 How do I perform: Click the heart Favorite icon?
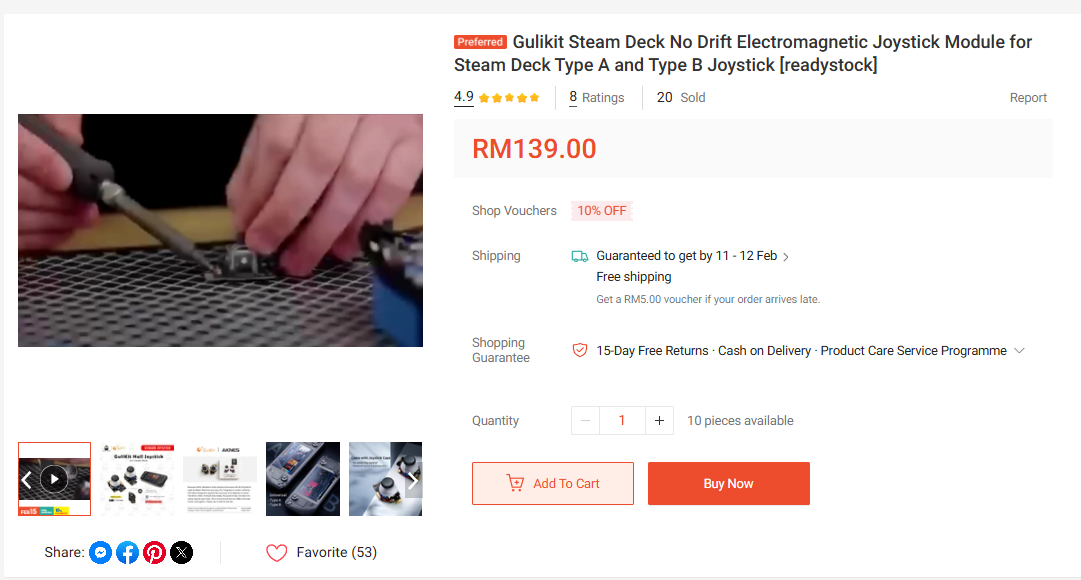click(276, 552)
